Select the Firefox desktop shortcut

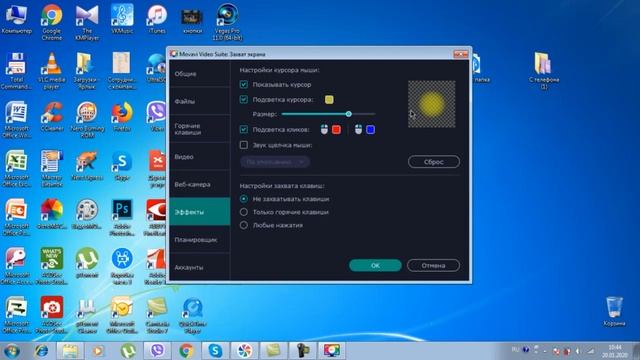[x=122, y=117]
